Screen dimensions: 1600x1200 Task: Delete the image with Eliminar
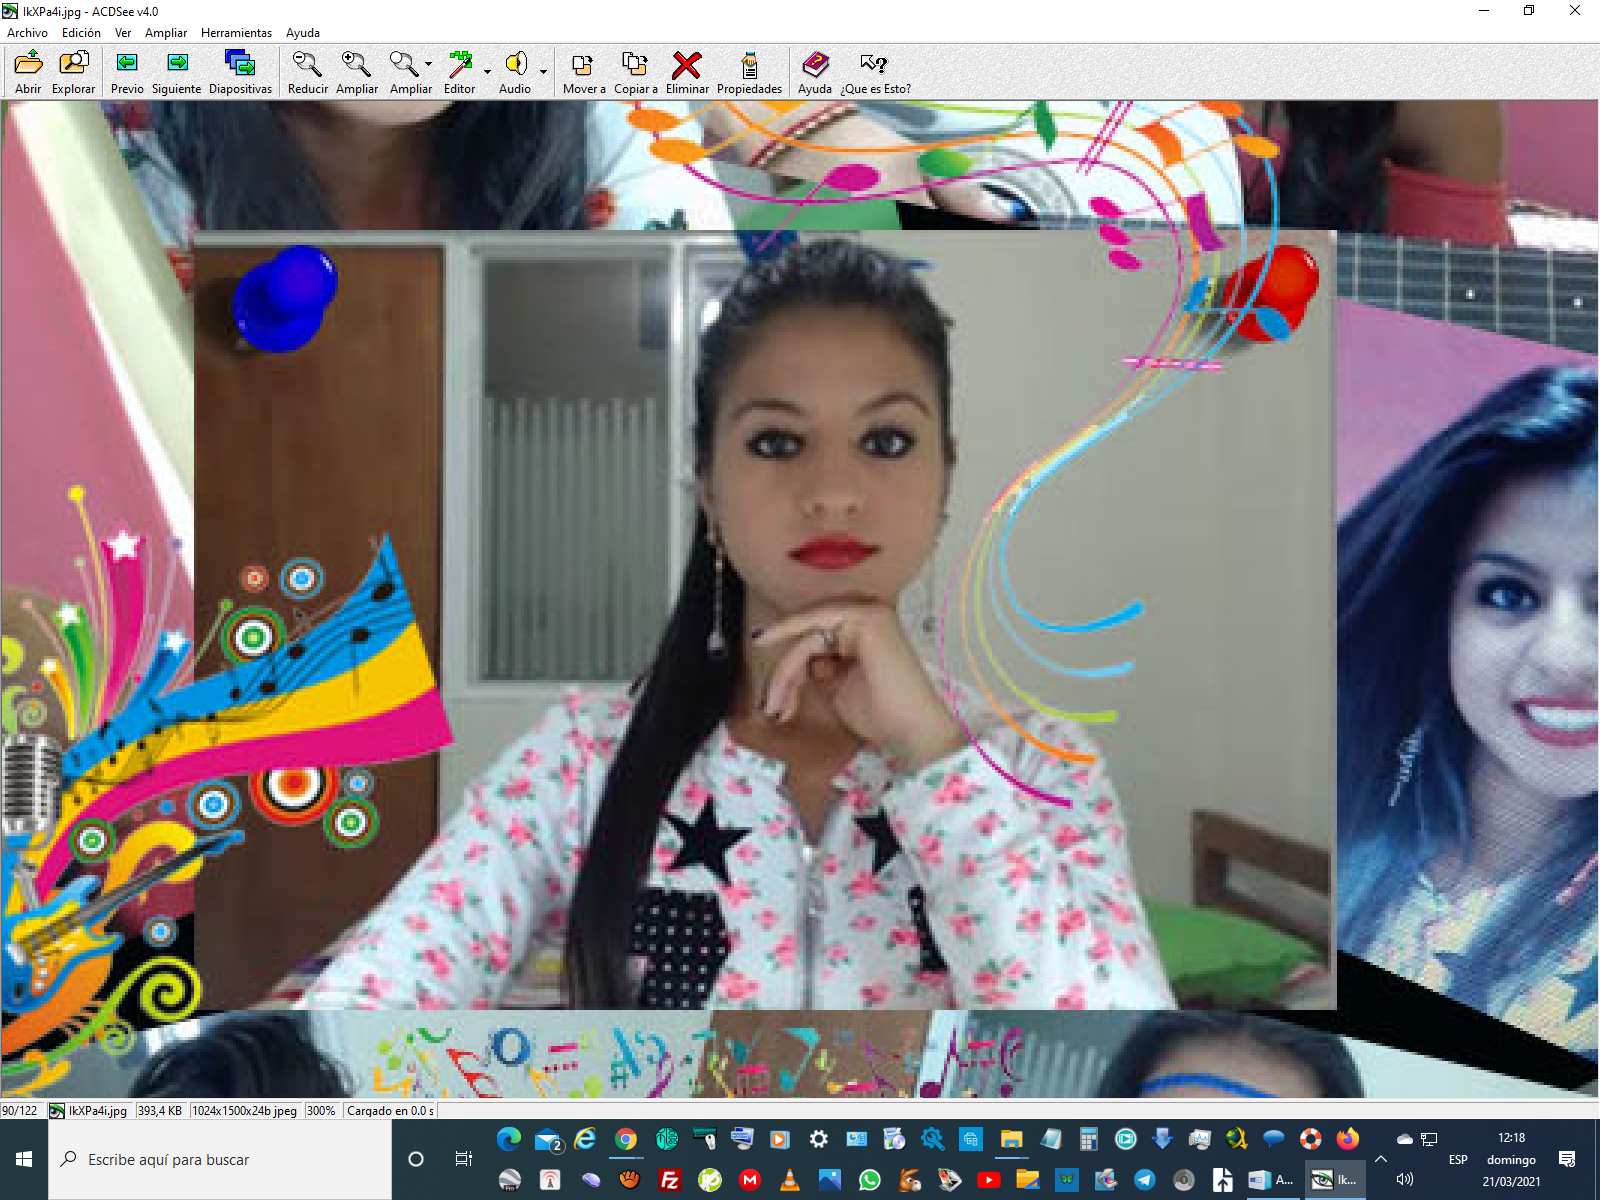(687, 65)
